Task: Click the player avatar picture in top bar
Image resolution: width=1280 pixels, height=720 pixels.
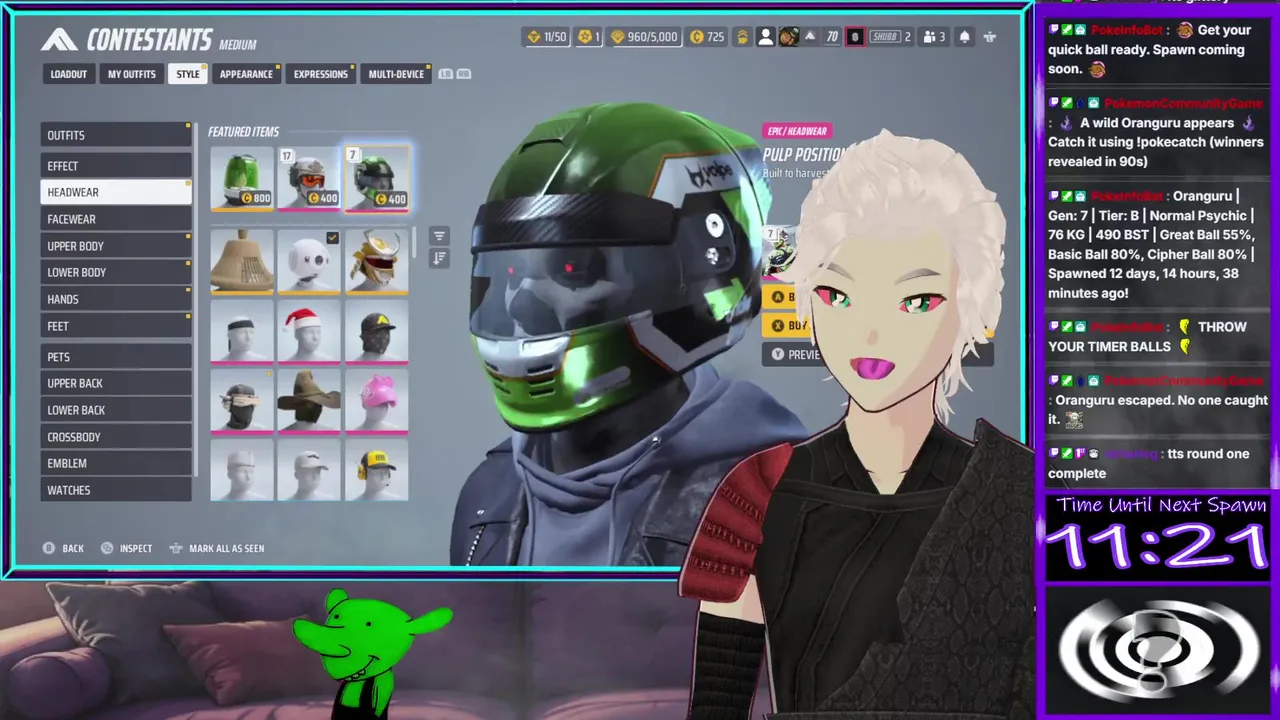Action: pyautogui.click(x=789, y=37)
